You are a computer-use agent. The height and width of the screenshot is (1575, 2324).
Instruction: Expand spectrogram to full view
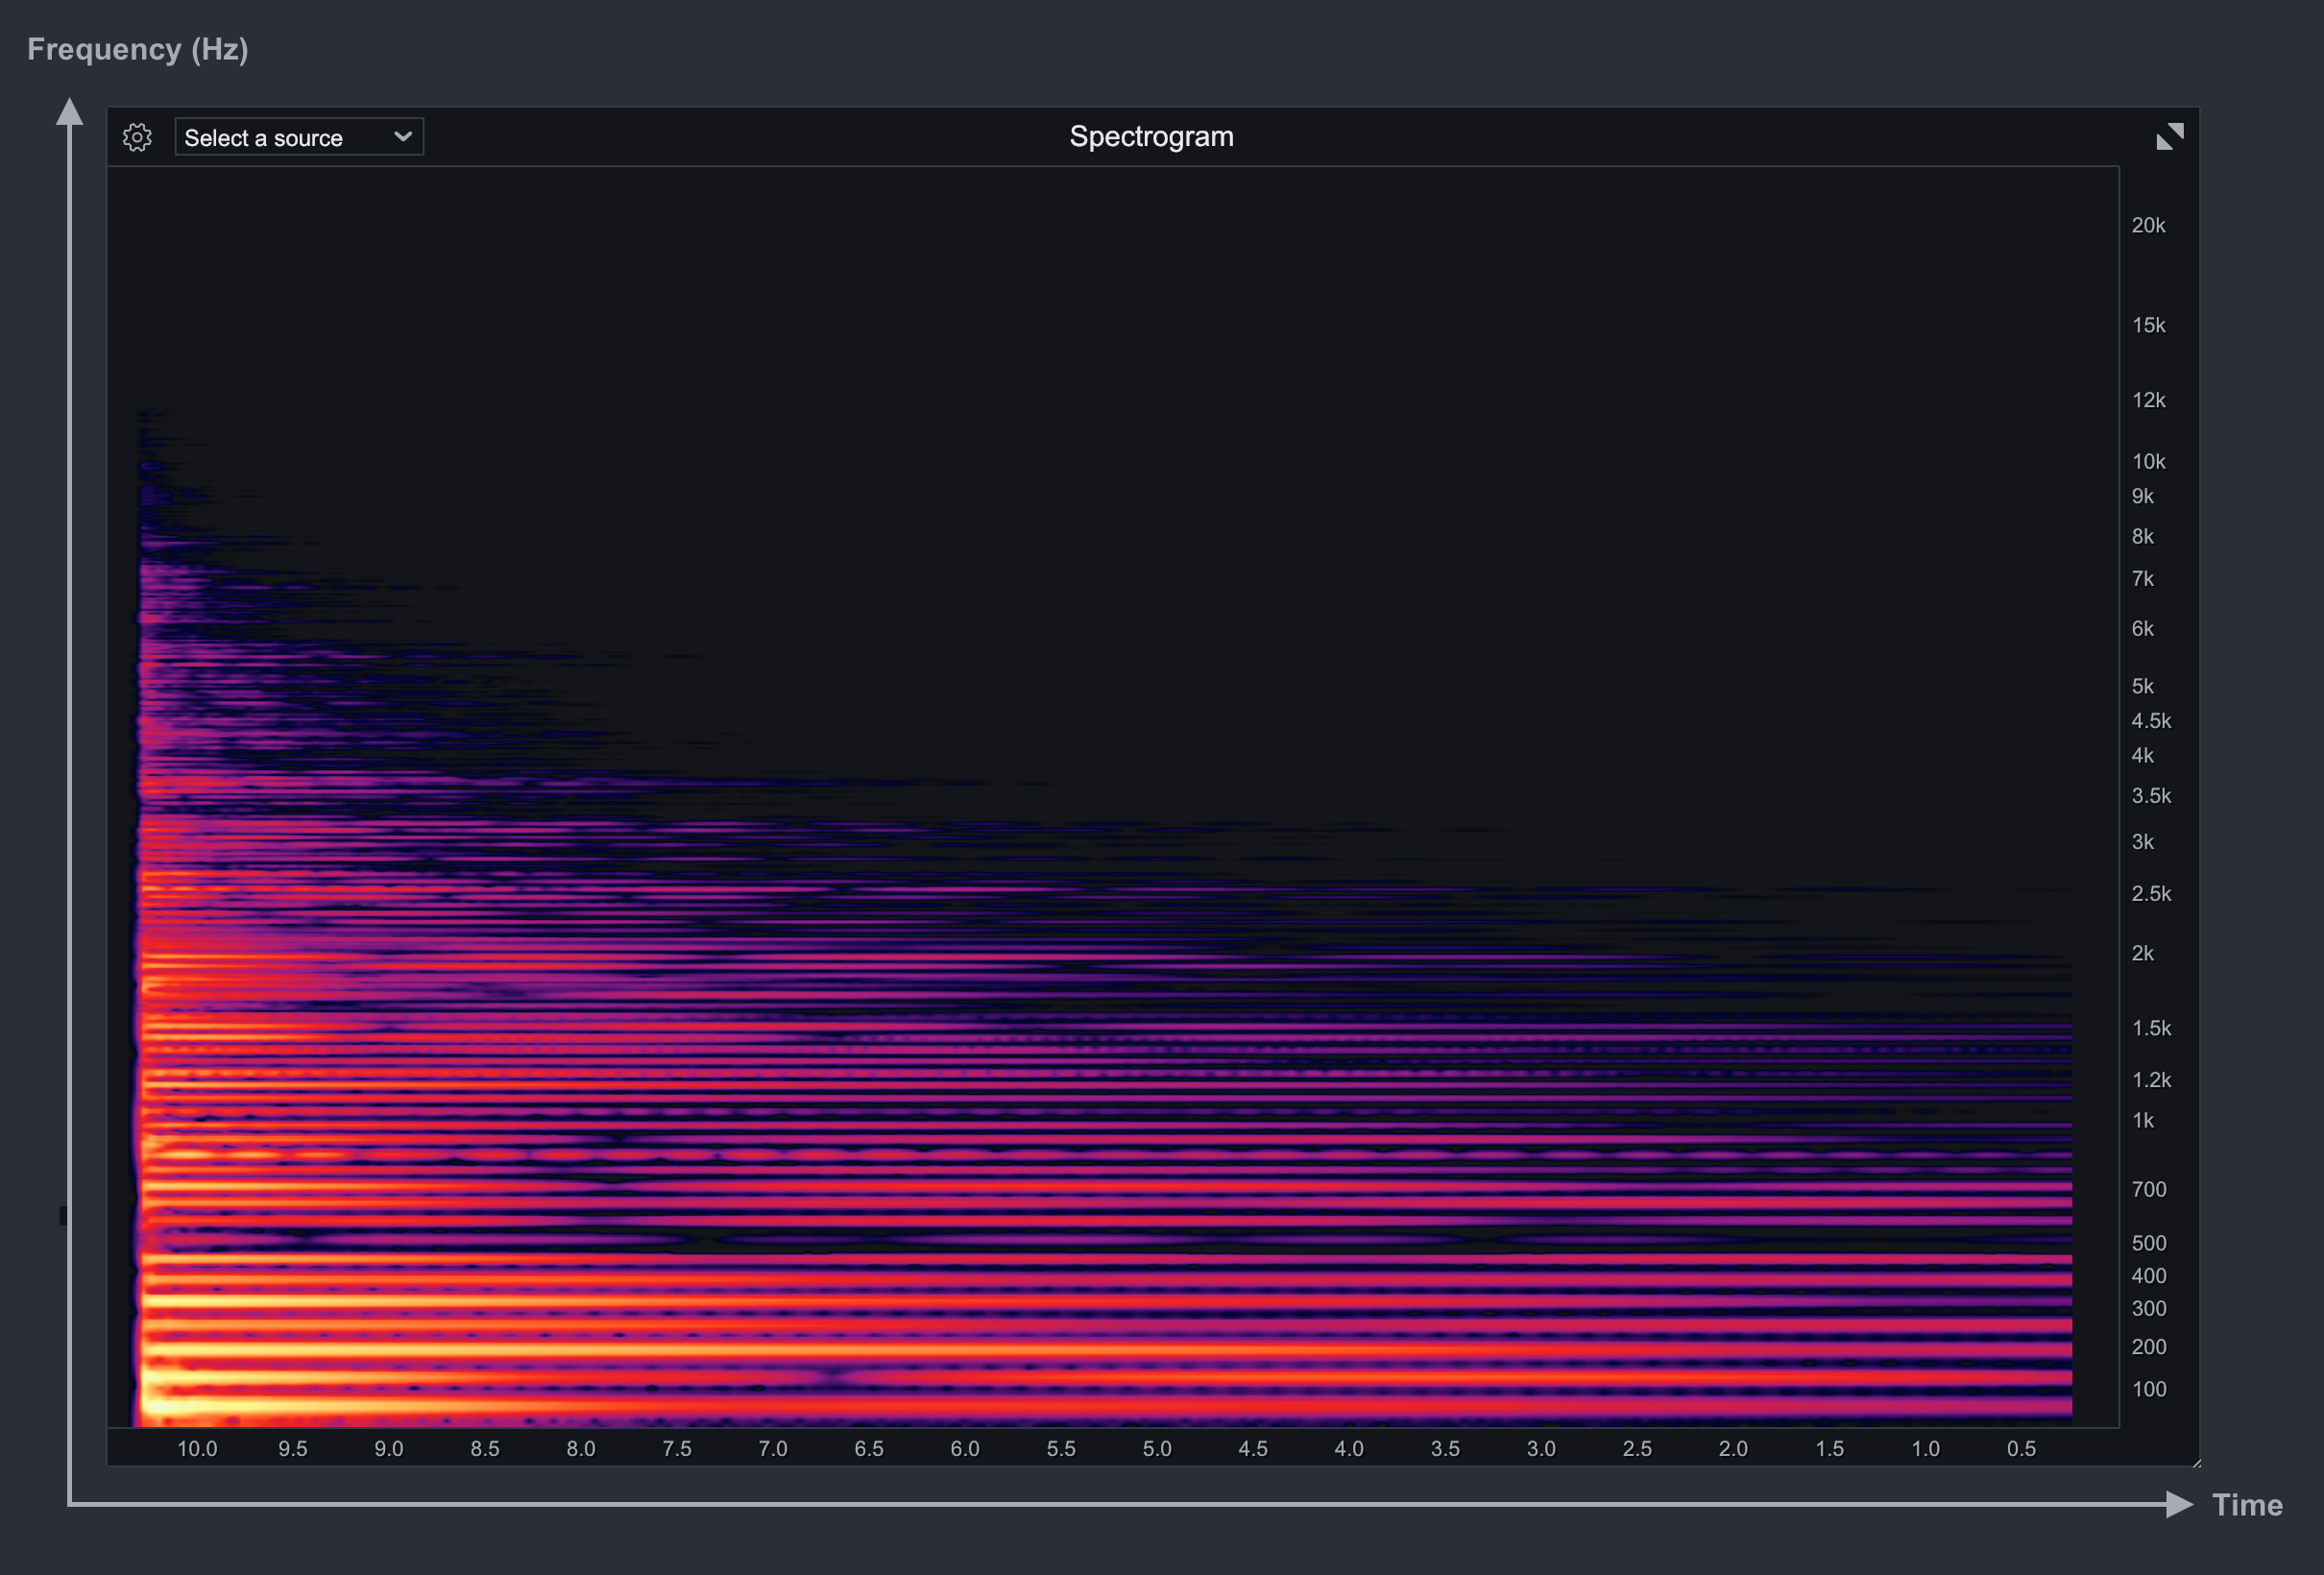tap(2169, 137)
